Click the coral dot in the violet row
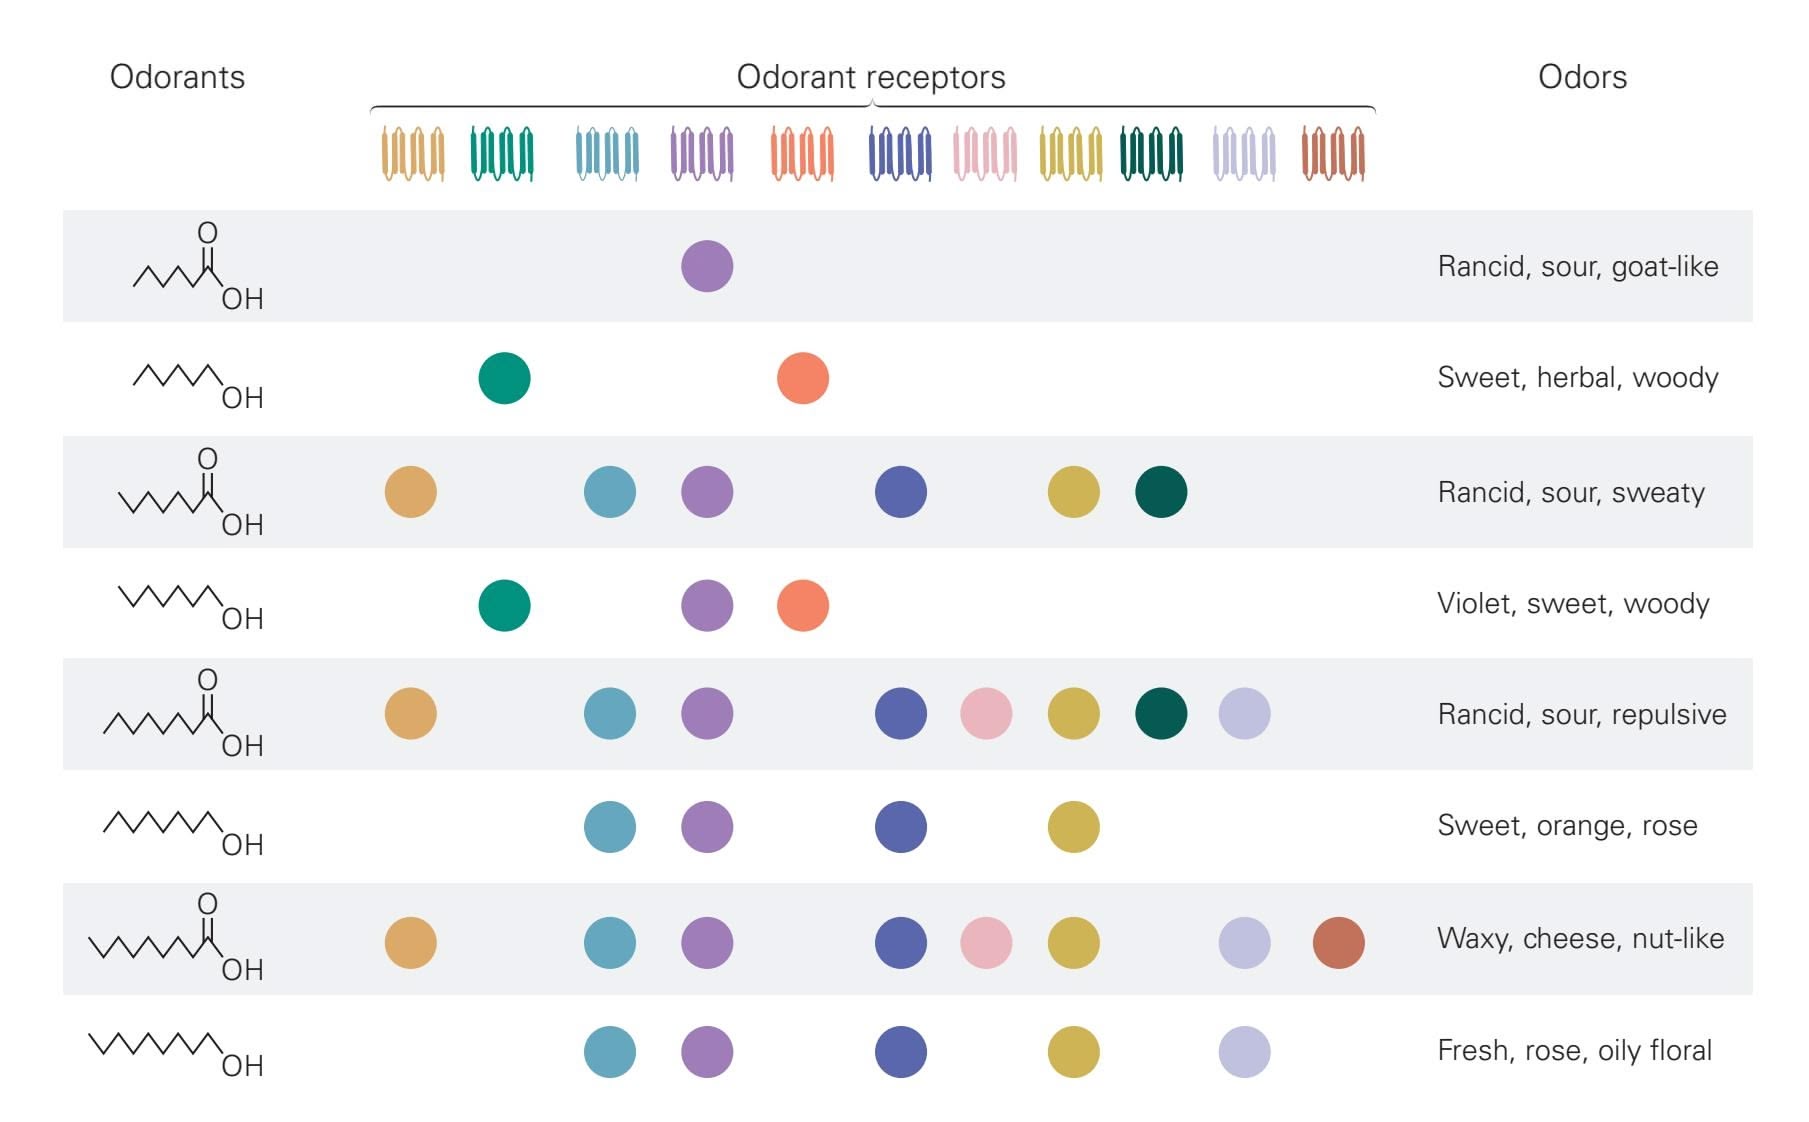This screenshot has height=1122, width=1809. tap(803, 605)
